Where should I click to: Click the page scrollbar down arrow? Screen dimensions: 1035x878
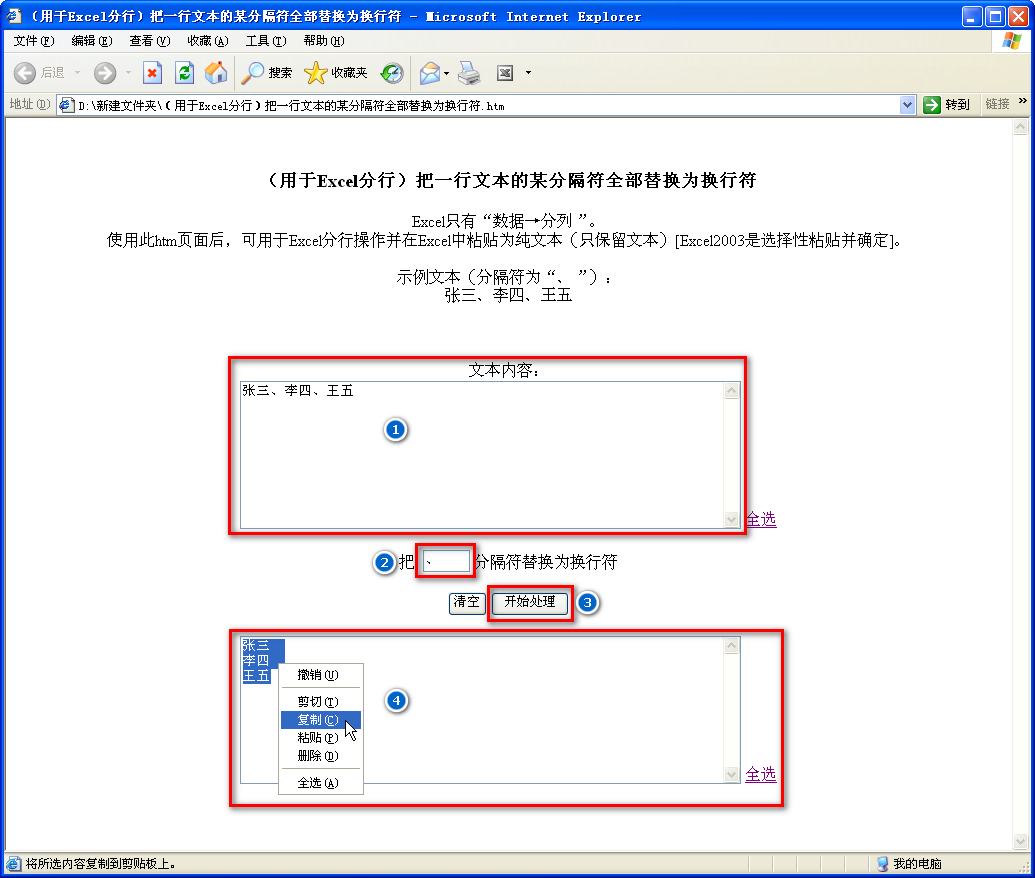click(x=1021, y=842)
